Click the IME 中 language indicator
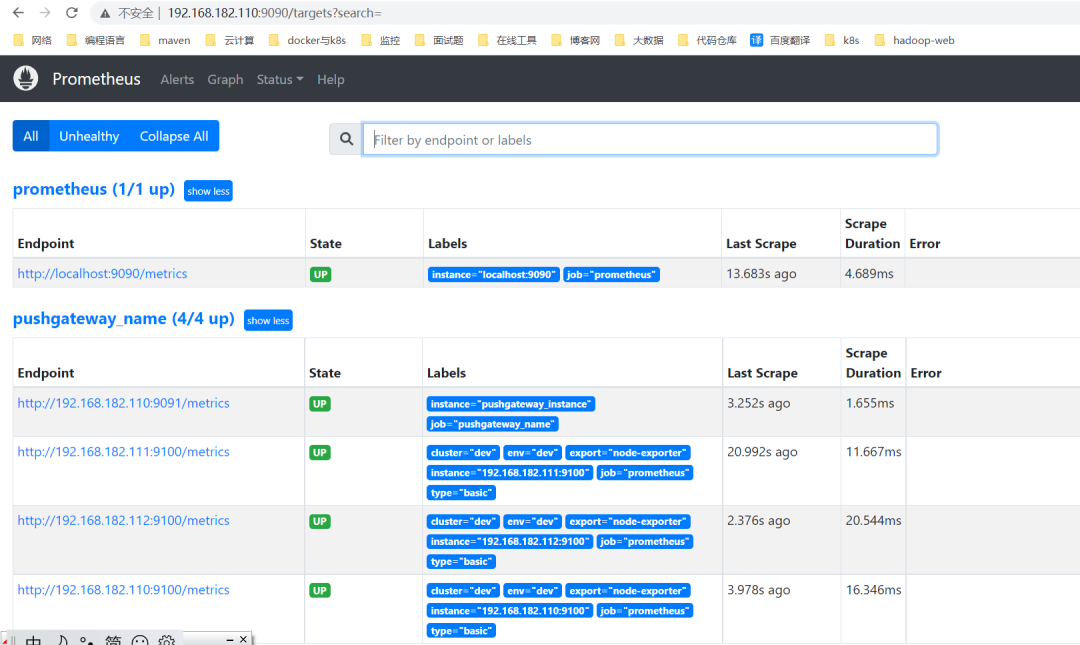The width and height of the screenshot is (1080, 645). coord(33,640)
